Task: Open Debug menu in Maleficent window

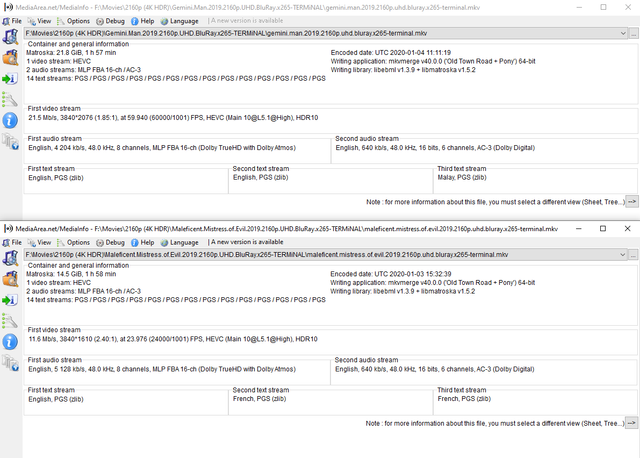Action: pyautogui.click(x=110, y=242)
